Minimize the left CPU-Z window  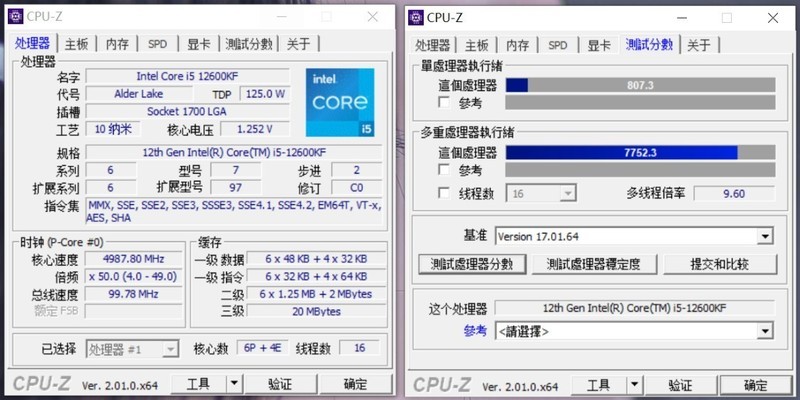pos(282,17)
